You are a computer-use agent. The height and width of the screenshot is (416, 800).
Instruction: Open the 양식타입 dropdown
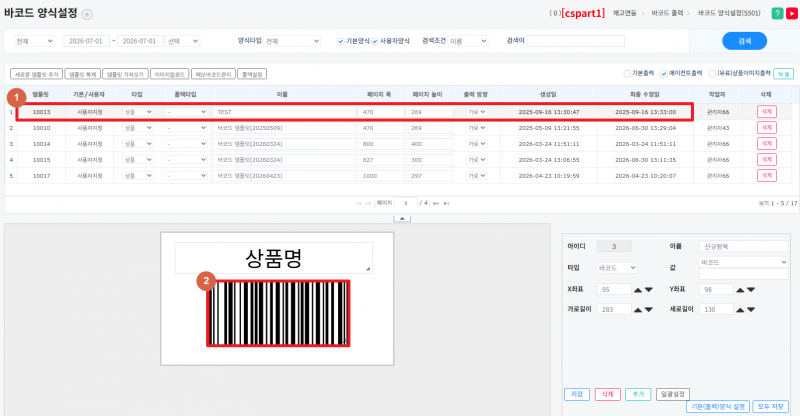(292, 41)
